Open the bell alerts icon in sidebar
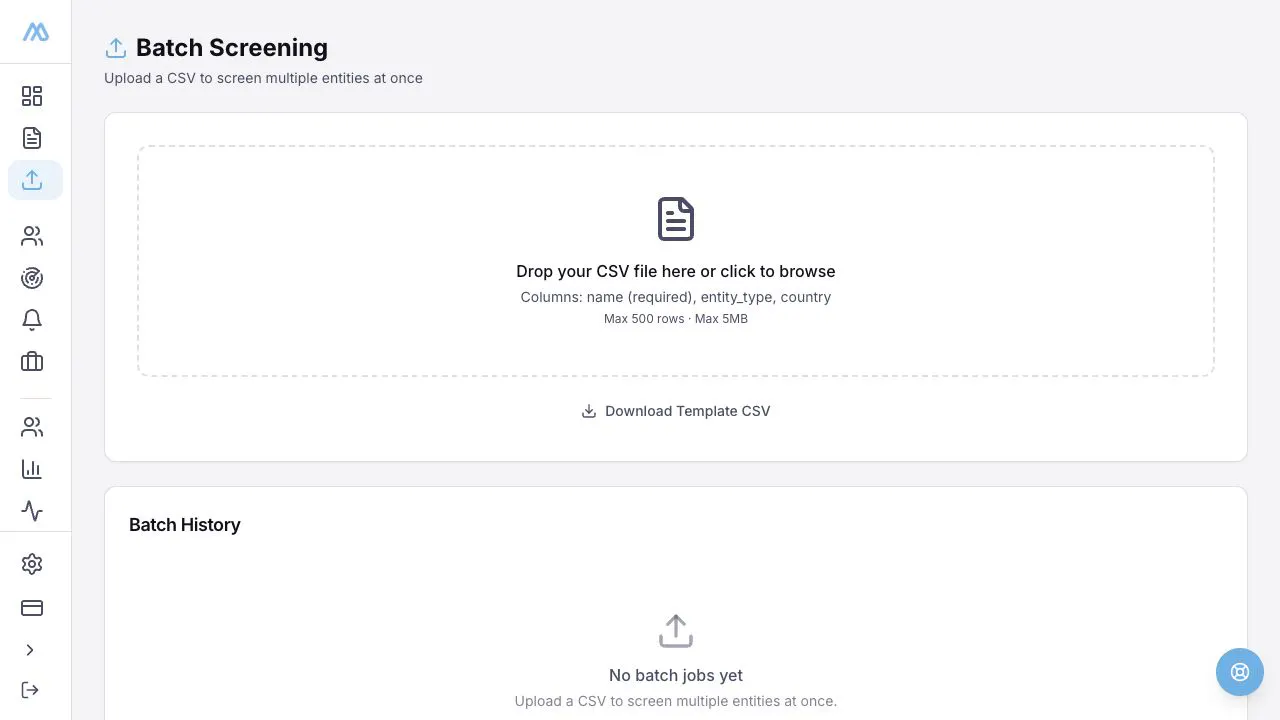The image size is (1280, 720). click(32, 320)
